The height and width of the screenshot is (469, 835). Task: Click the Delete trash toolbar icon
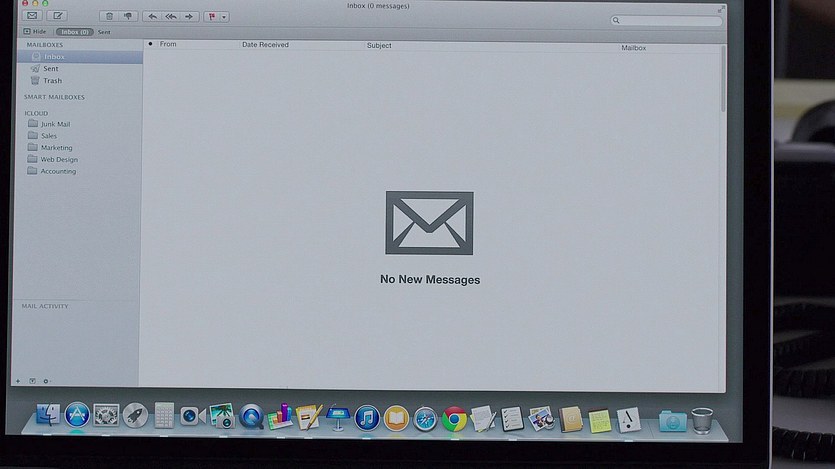108,16
